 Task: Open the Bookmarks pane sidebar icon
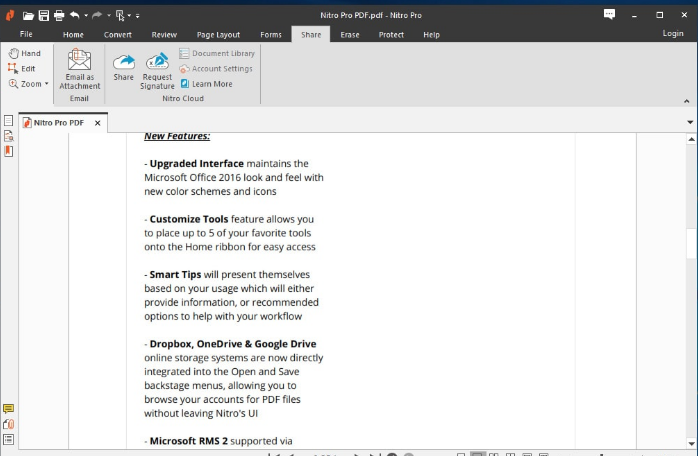8,151
